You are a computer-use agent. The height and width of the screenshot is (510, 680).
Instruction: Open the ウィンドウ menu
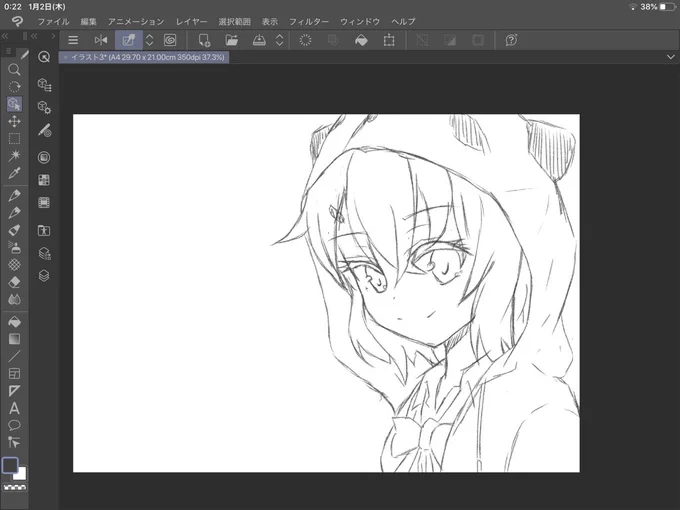click(360, 22)
